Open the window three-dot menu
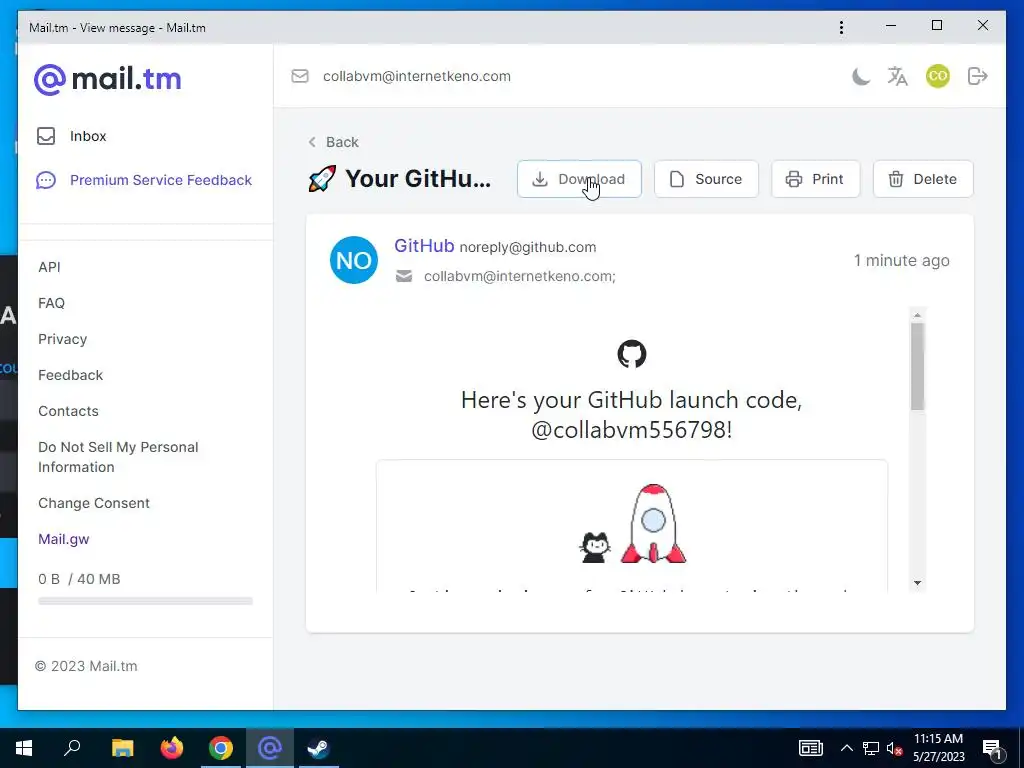The height and width of the screenshot is (768, 1024). (841, 27)
